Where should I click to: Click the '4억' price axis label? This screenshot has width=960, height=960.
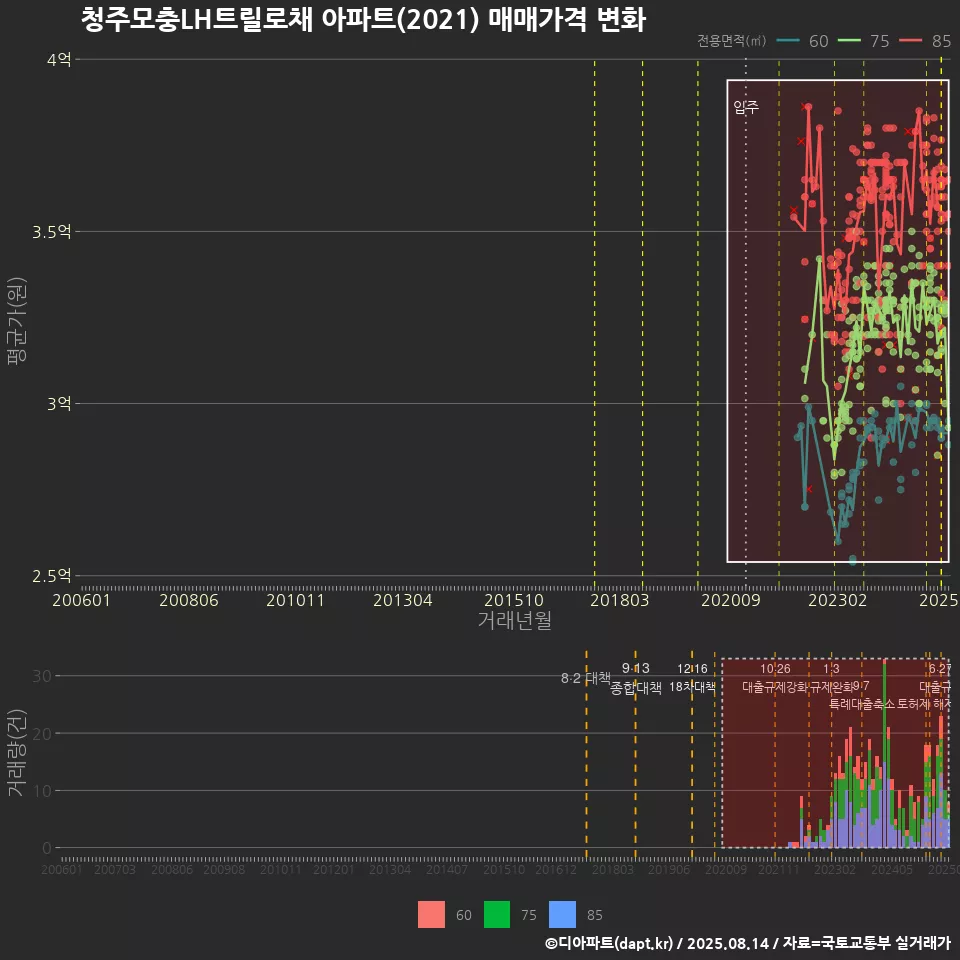pos(59,59)
